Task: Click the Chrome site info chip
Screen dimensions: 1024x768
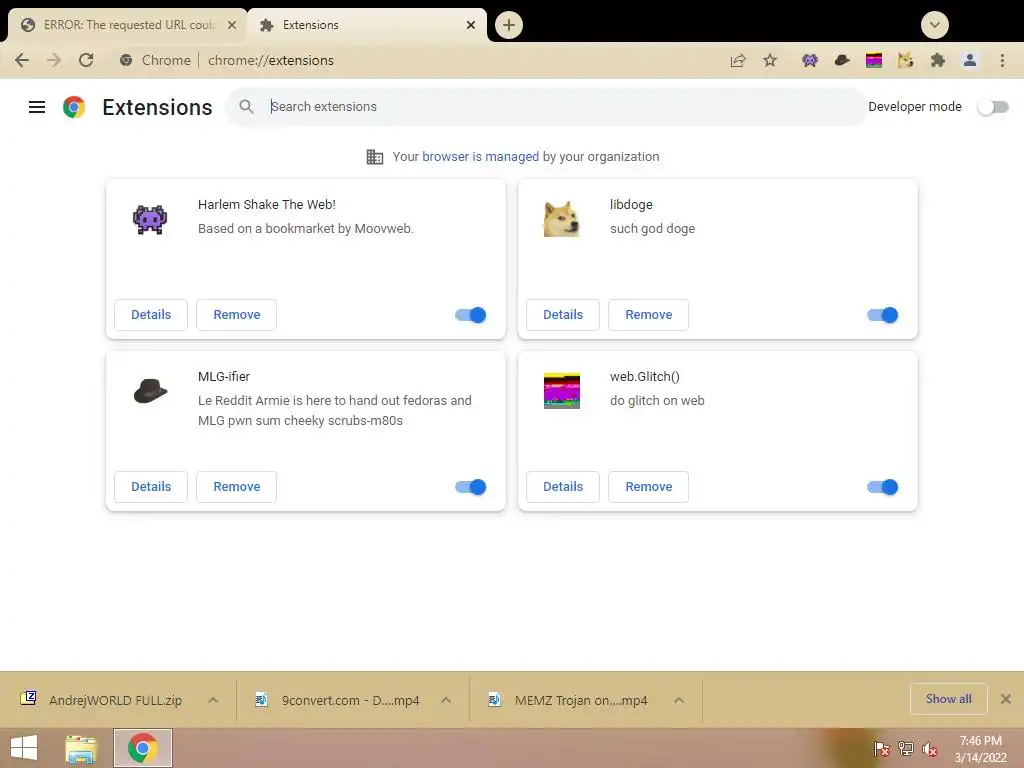Action: [155, 60]
